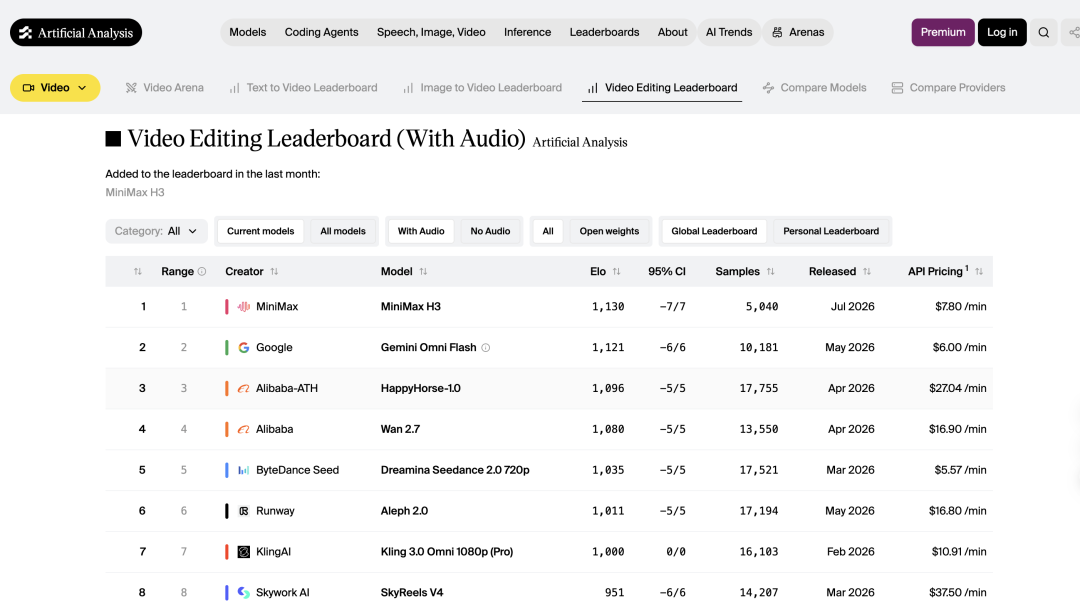Sort the Samples column with arrows icon

(x=770, y=271)
